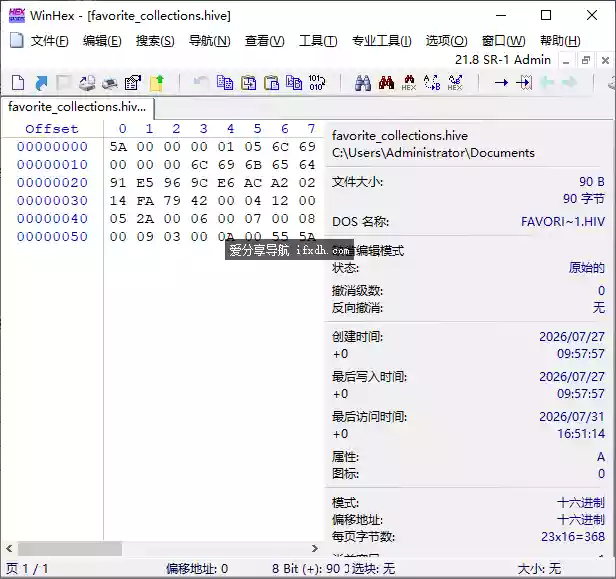Open the 选项(O) menu
The height and width of the screenshot is (579, 616).
pyautogui.click(x=447, y=41)
